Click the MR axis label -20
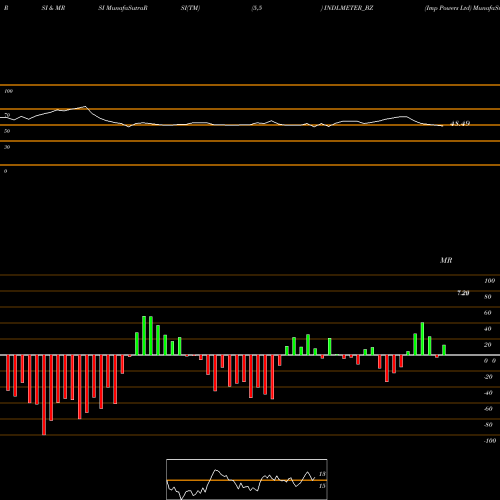Image resolution: width=500 pixels, height=500 pixels. coord(488,377)
